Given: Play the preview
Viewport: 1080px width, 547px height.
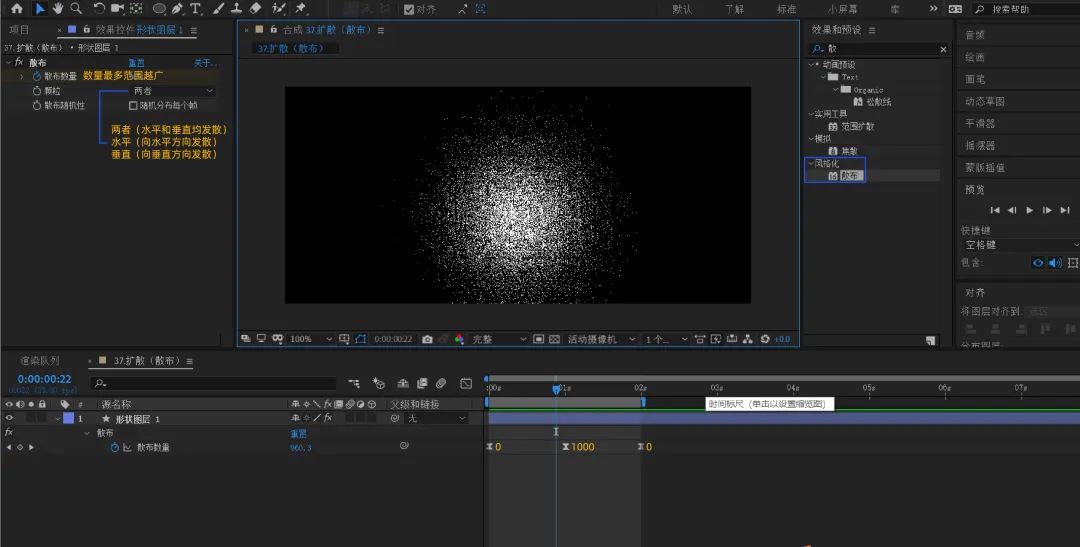Looking at the screenshot, I should tap(1030, 210).
